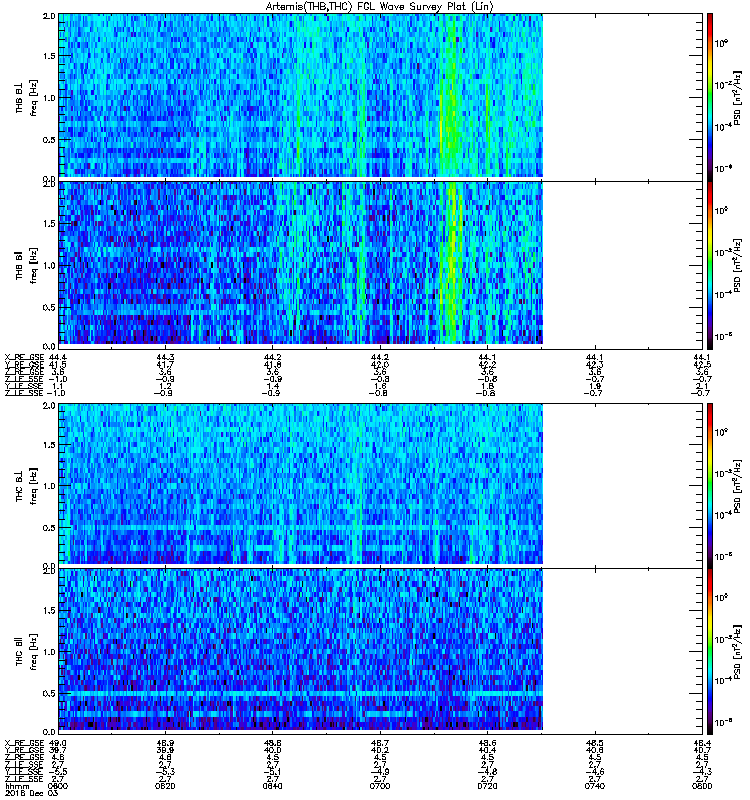Click the 1.5 tick label on the THB B∥ axis
Image resolution: width=750 pixels, height=800 pixels.
[49, 223]
